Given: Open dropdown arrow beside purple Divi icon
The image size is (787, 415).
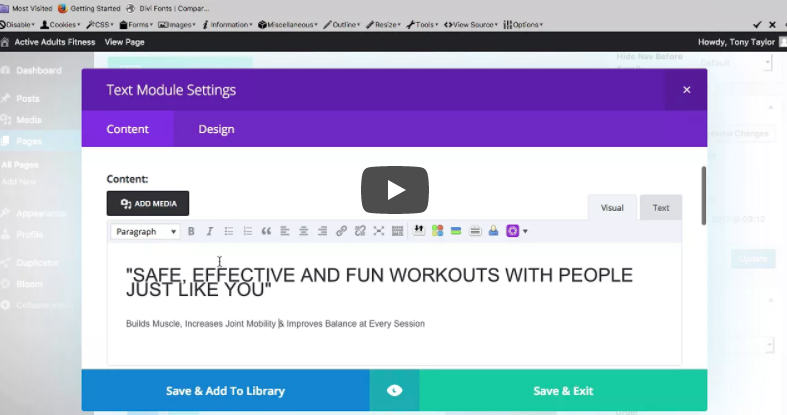Looking at the screenshot, I should point(525,231).
